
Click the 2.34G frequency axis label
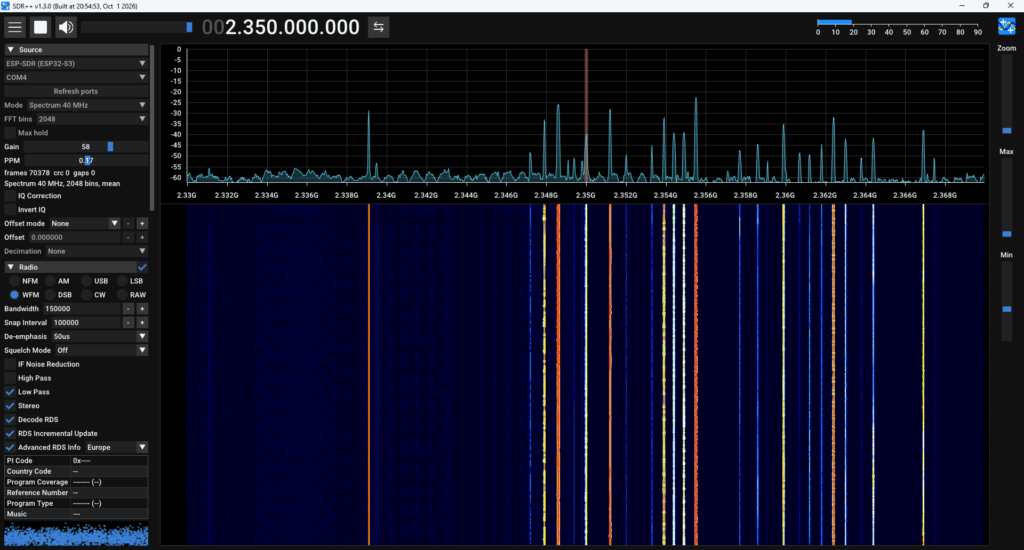pyautogui.click(x=386, y=195)
